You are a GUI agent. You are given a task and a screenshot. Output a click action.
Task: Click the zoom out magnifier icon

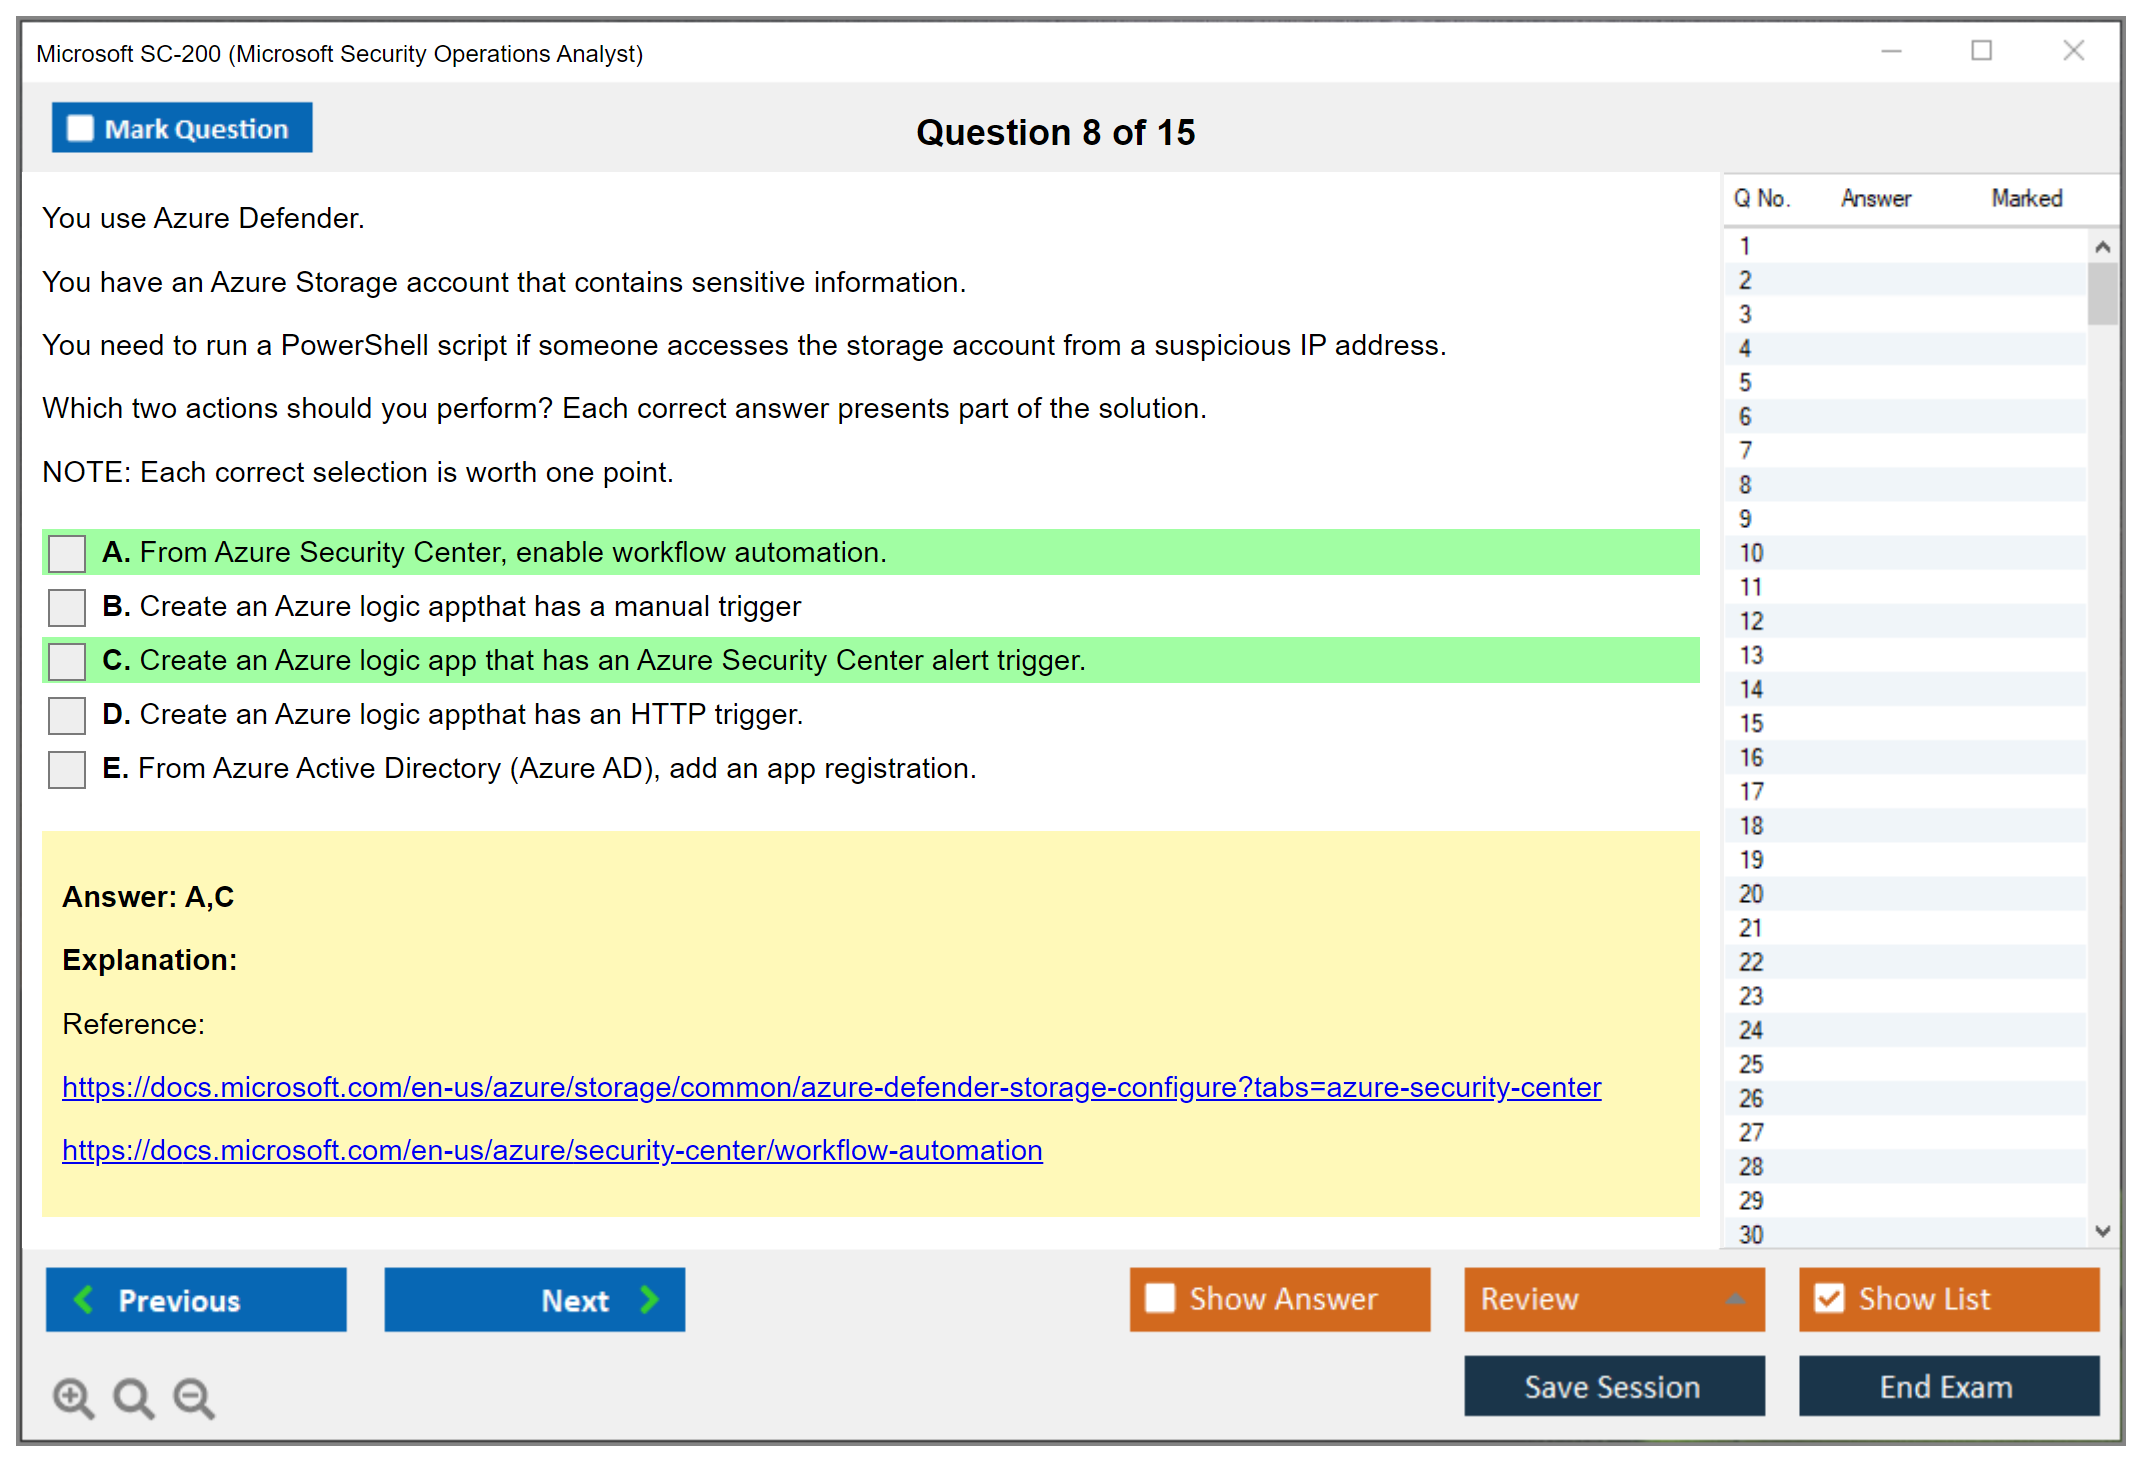(193, 1397)
